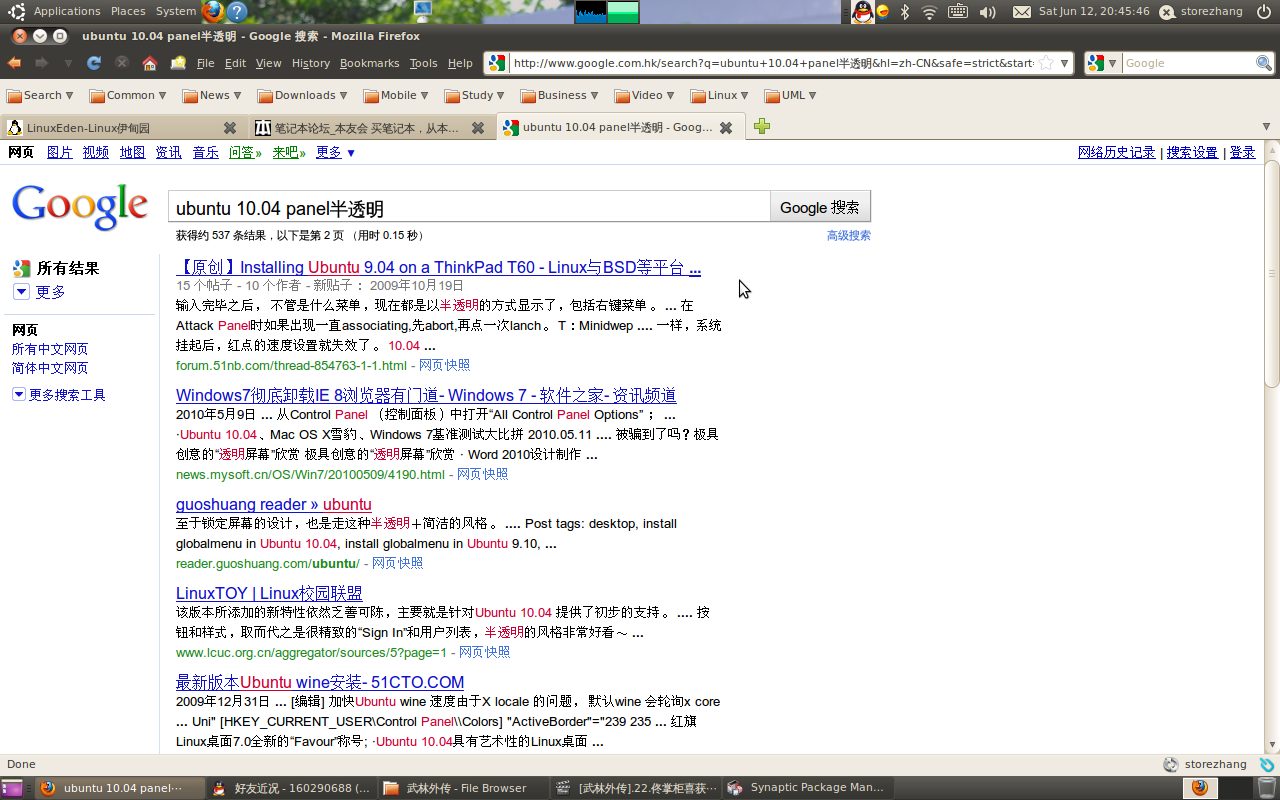Open the Business bookmarks folder

(559, 96)
